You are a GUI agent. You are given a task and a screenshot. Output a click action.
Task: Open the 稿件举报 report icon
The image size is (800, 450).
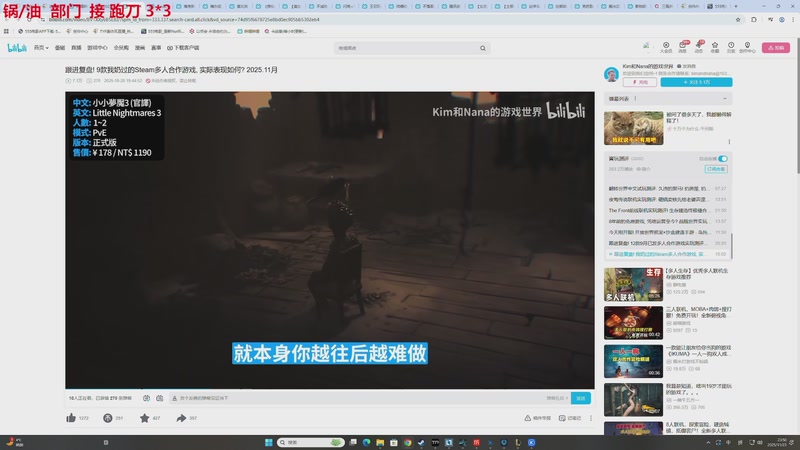[x=538, y=418]
